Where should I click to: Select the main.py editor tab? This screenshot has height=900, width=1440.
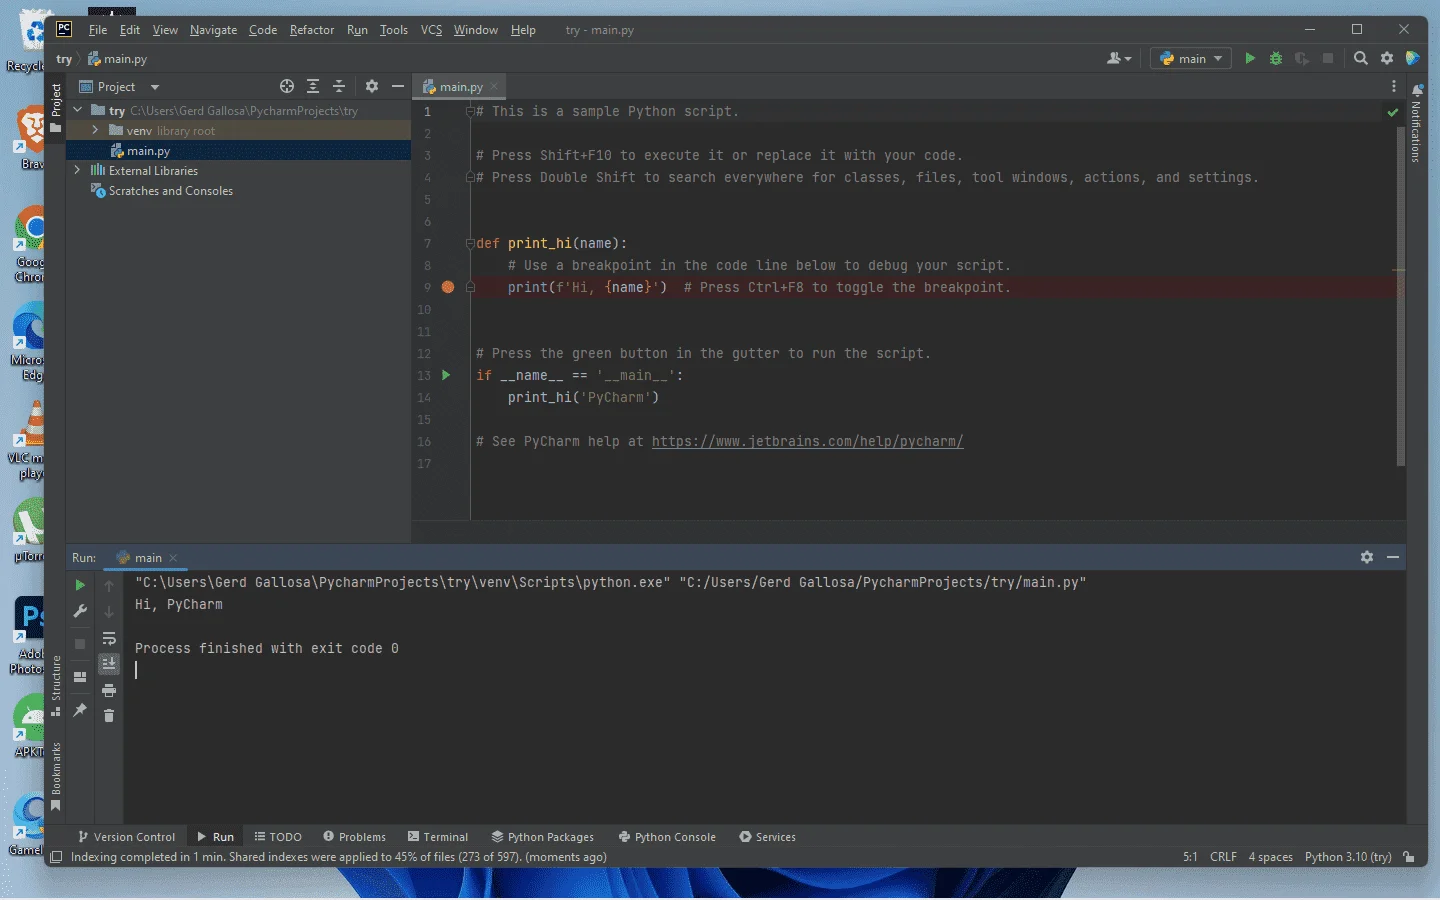coord(461,87)
